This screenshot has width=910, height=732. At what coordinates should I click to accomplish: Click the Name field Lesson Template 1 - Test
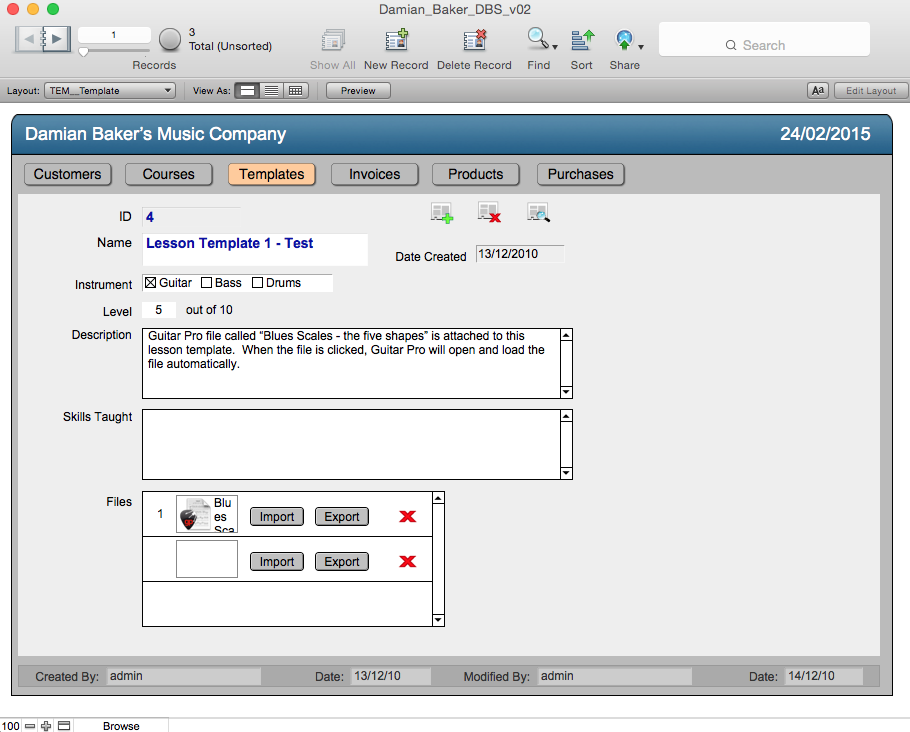(x=255, y=250)
